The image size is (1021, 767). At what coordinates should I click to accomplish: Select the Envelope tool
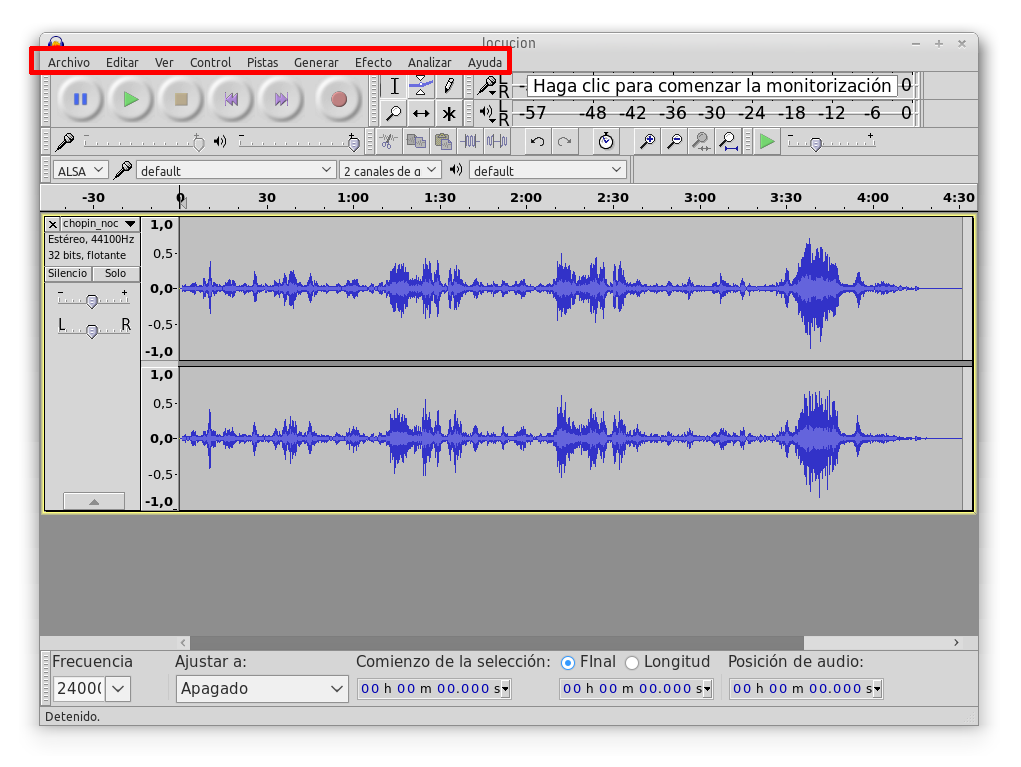[421, 86]
